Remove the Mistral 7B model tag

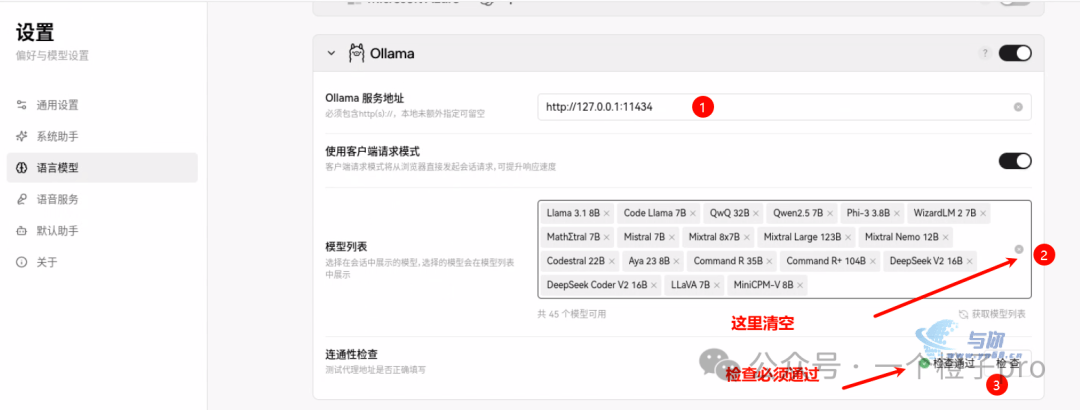(671, 237)
